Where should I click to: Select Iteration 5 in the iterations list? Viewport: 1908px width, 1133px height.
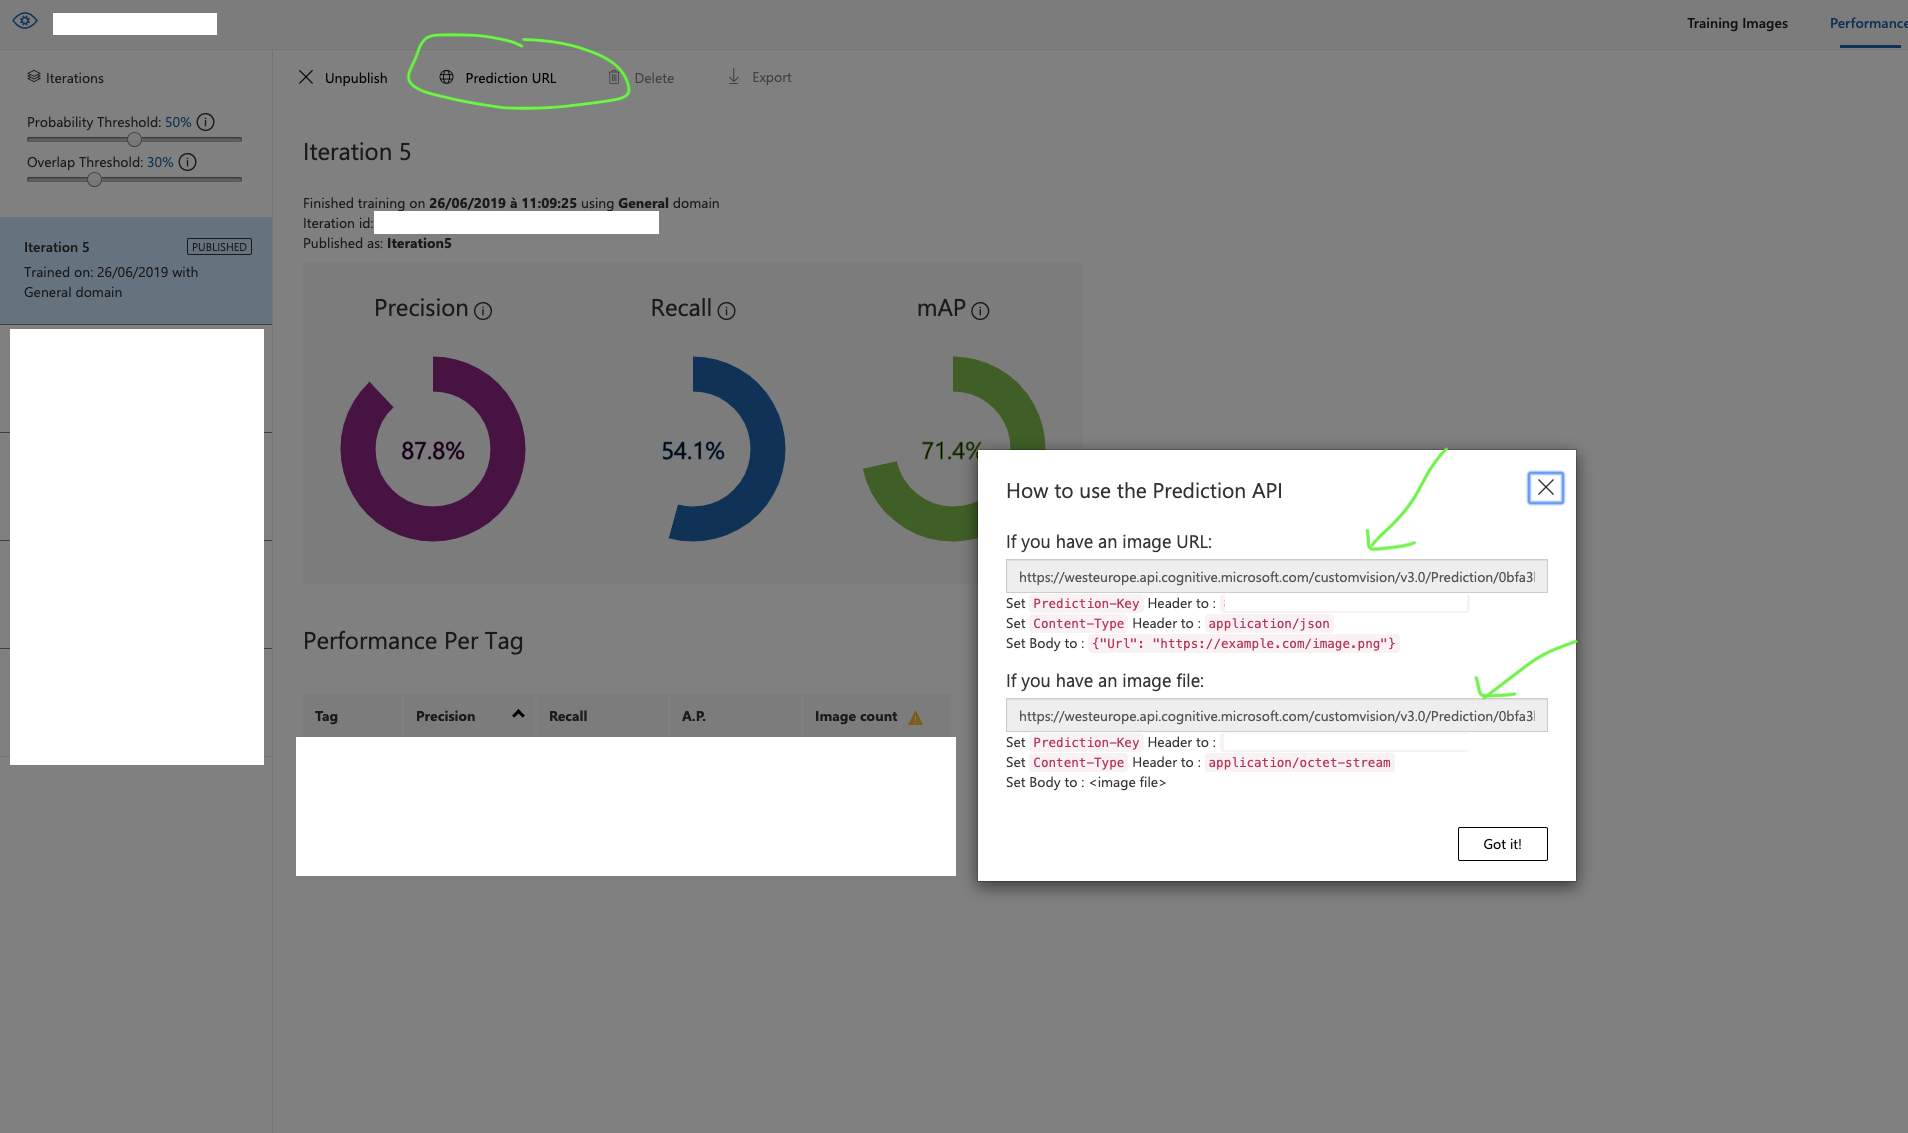coord(136,270)
